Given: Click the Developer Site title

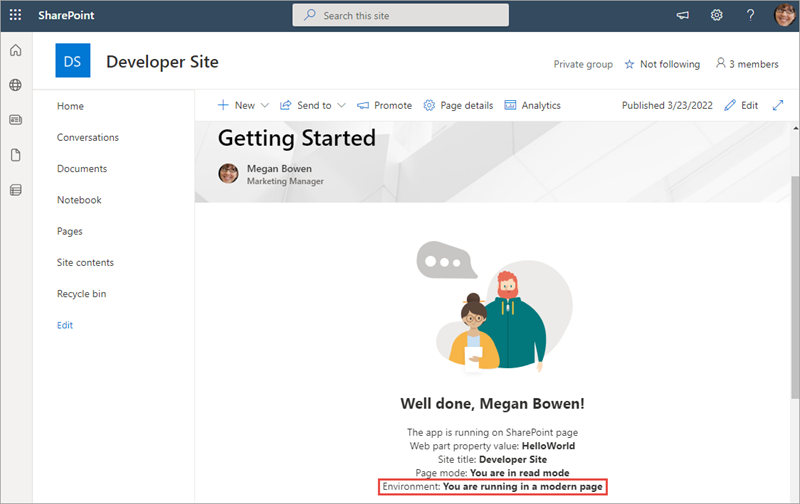Looking at the screenshot, I should (162, 62).
